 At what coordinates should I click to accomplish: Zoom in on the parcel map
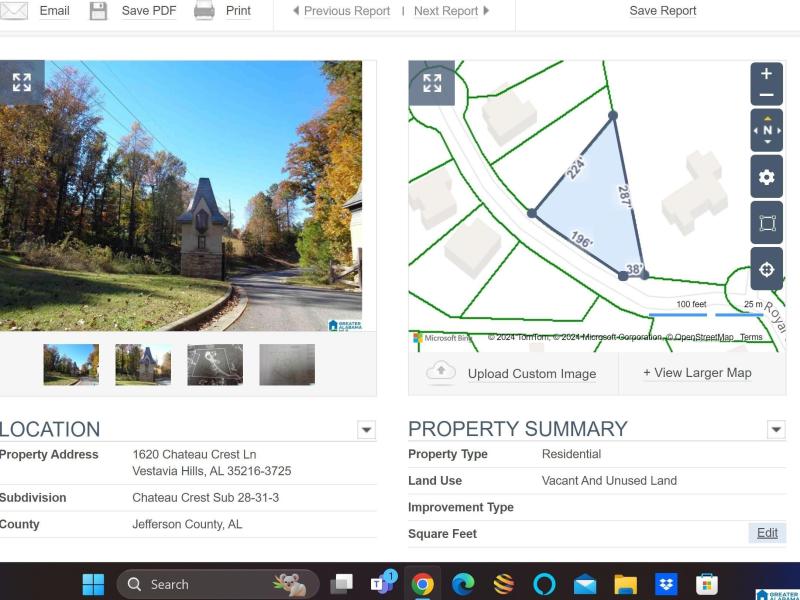[766, 74]
